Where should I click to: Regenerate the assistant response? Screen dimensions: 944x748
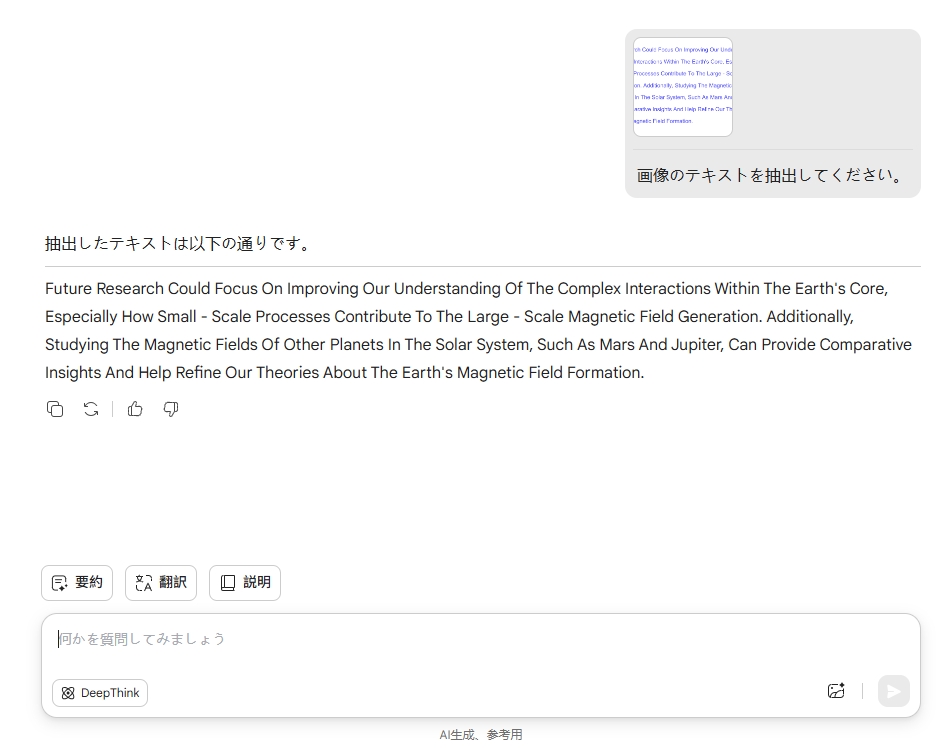point(91,409)
